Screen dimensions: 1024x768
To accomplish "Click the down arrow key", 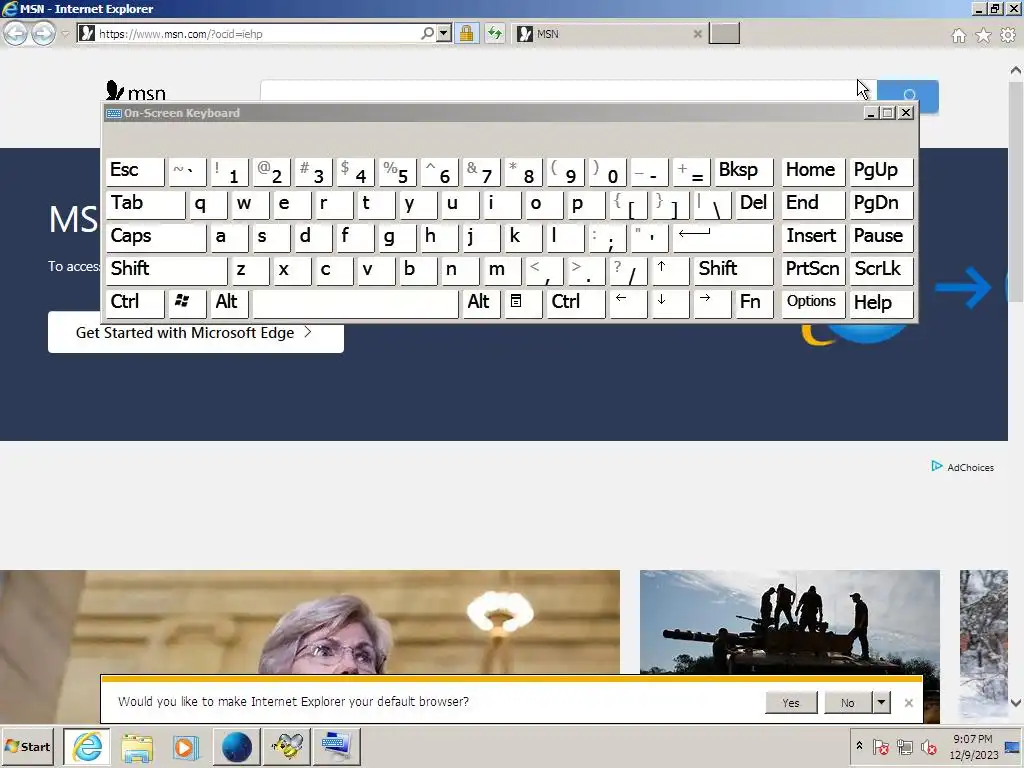I will 671,303.
